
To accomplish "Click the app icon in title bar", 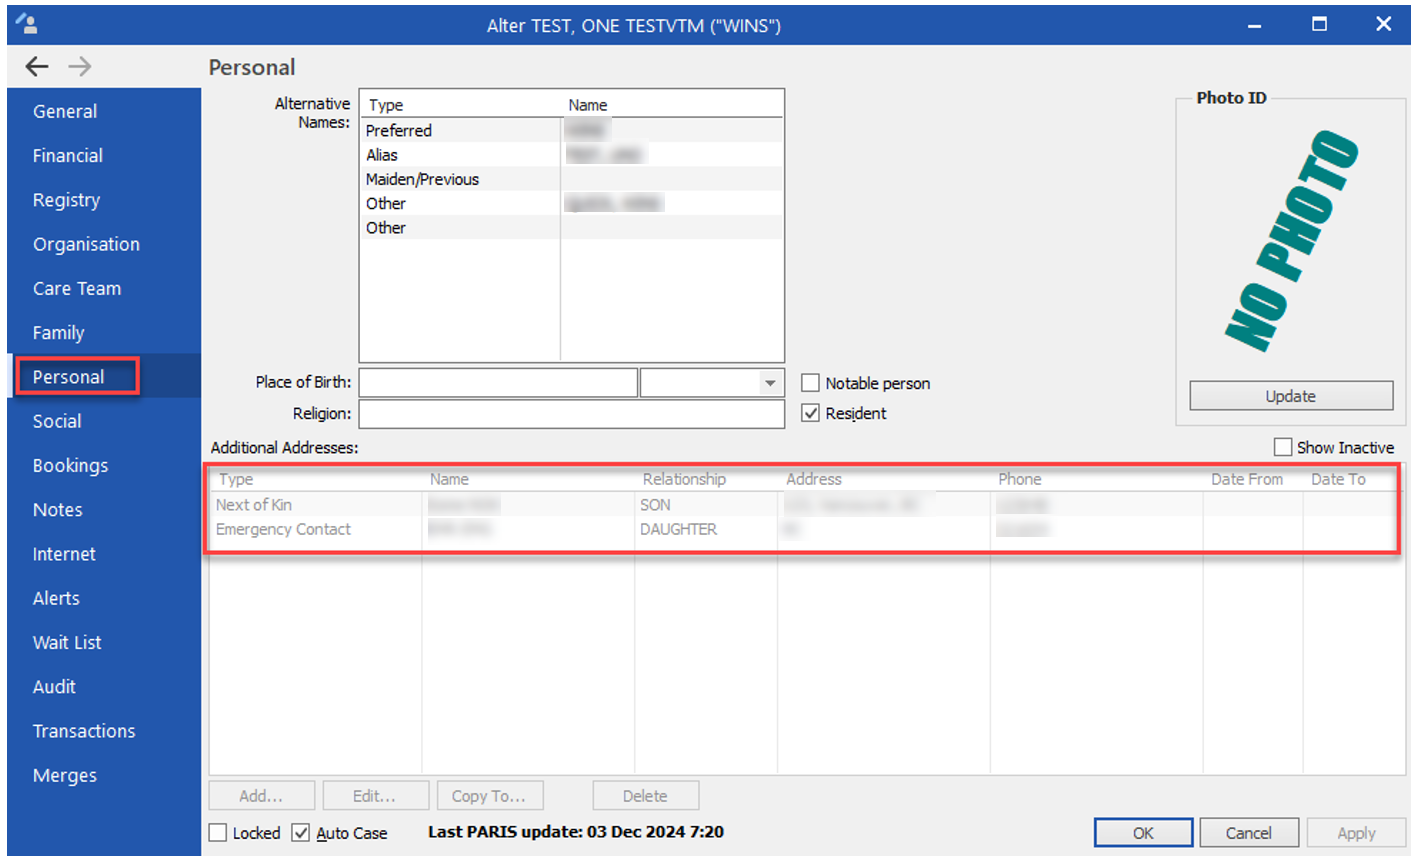I will [27, 24].
